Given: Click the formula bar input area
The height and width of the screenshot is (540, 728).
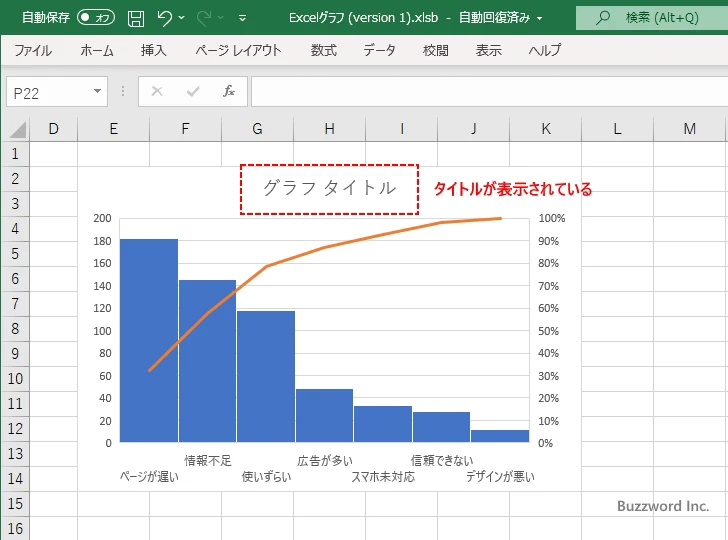Looking at the screenshot, I should [x=489, y=92].
